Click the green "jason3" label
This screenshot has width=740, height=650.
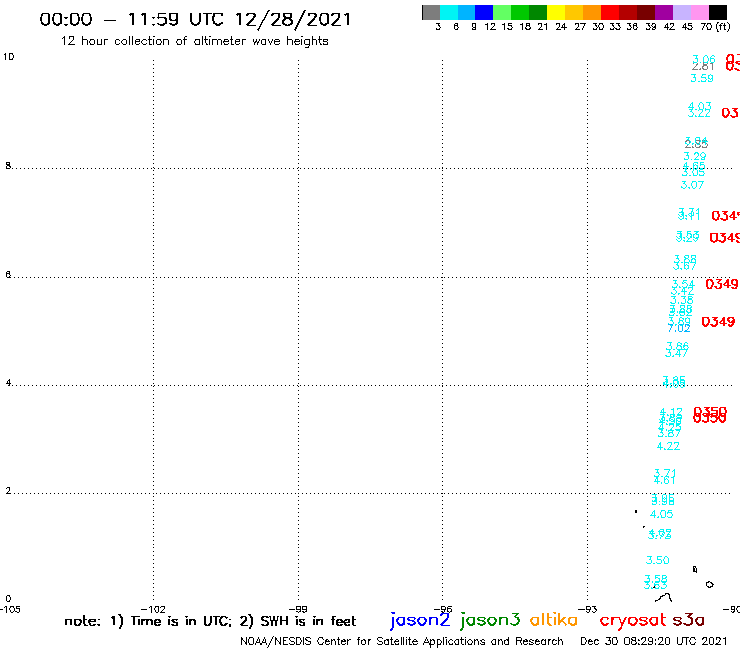pyautogui.click(x=490, y=620)
